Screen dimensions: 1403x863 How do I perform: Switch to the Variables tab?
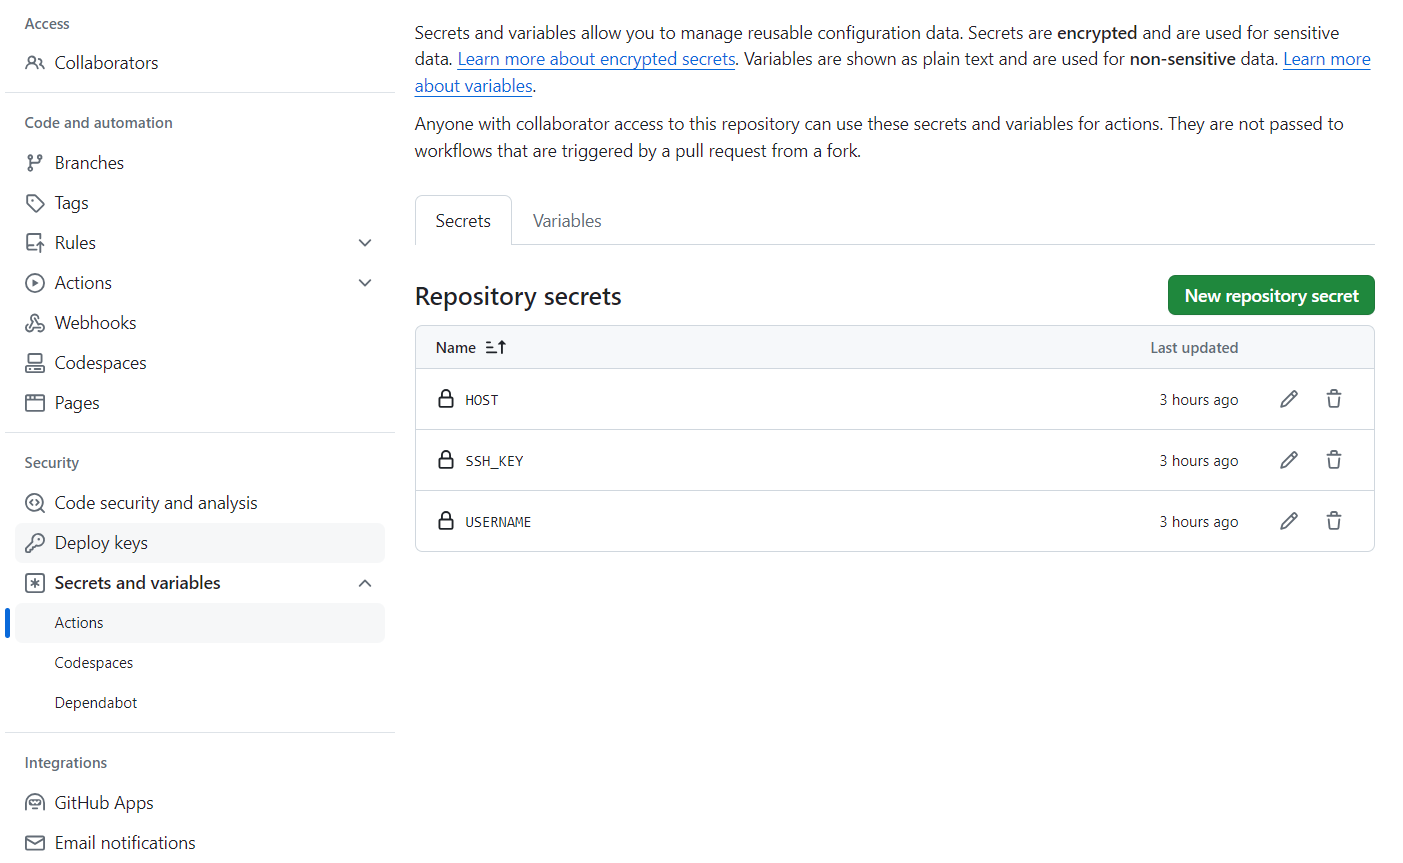567,221
